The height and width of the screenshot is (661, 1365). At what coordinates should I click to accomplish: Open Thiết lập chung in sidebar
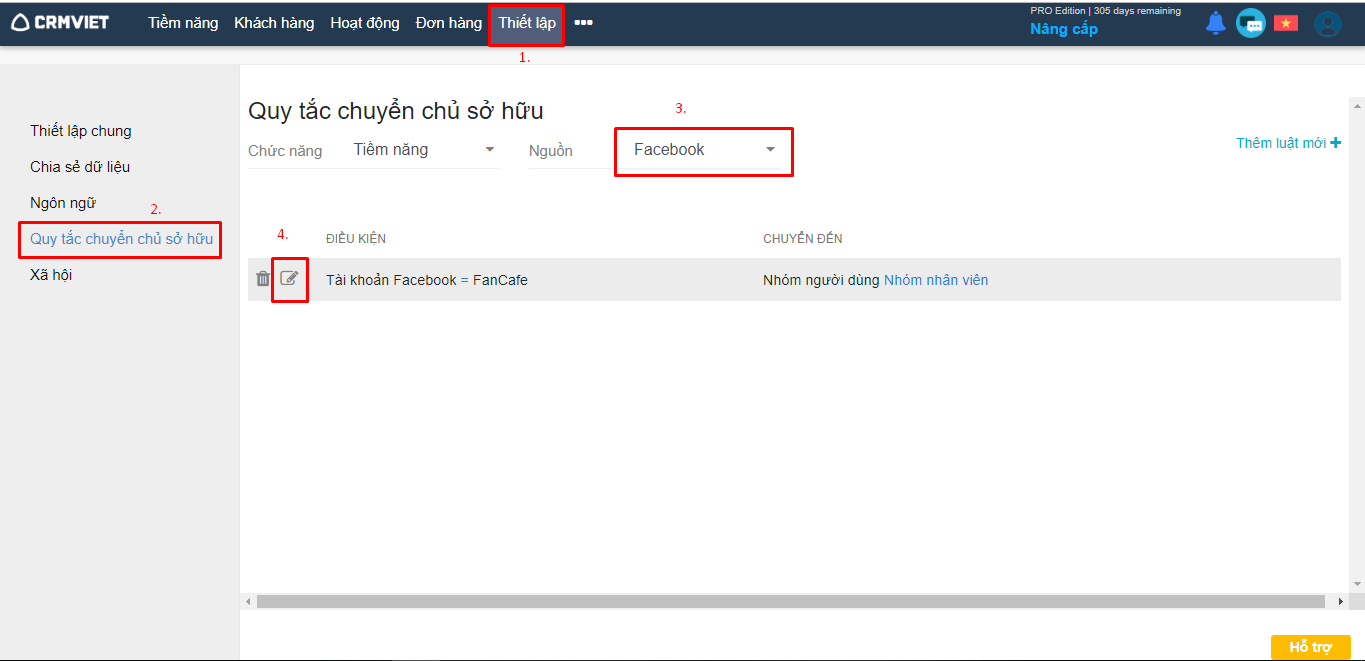coord(81,131)
